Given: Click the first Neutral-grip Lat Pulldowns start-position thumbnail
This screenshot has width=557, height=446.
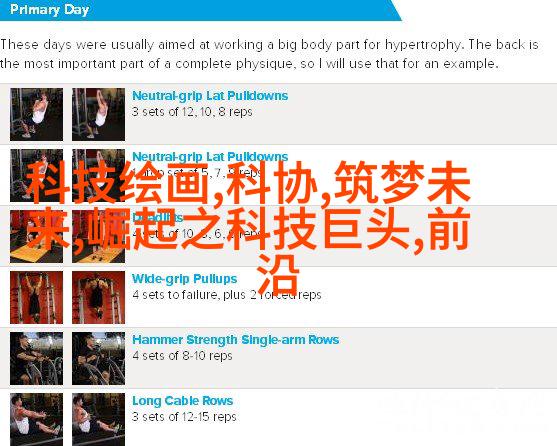Looking at the screenshot, I should pos(37,114).
